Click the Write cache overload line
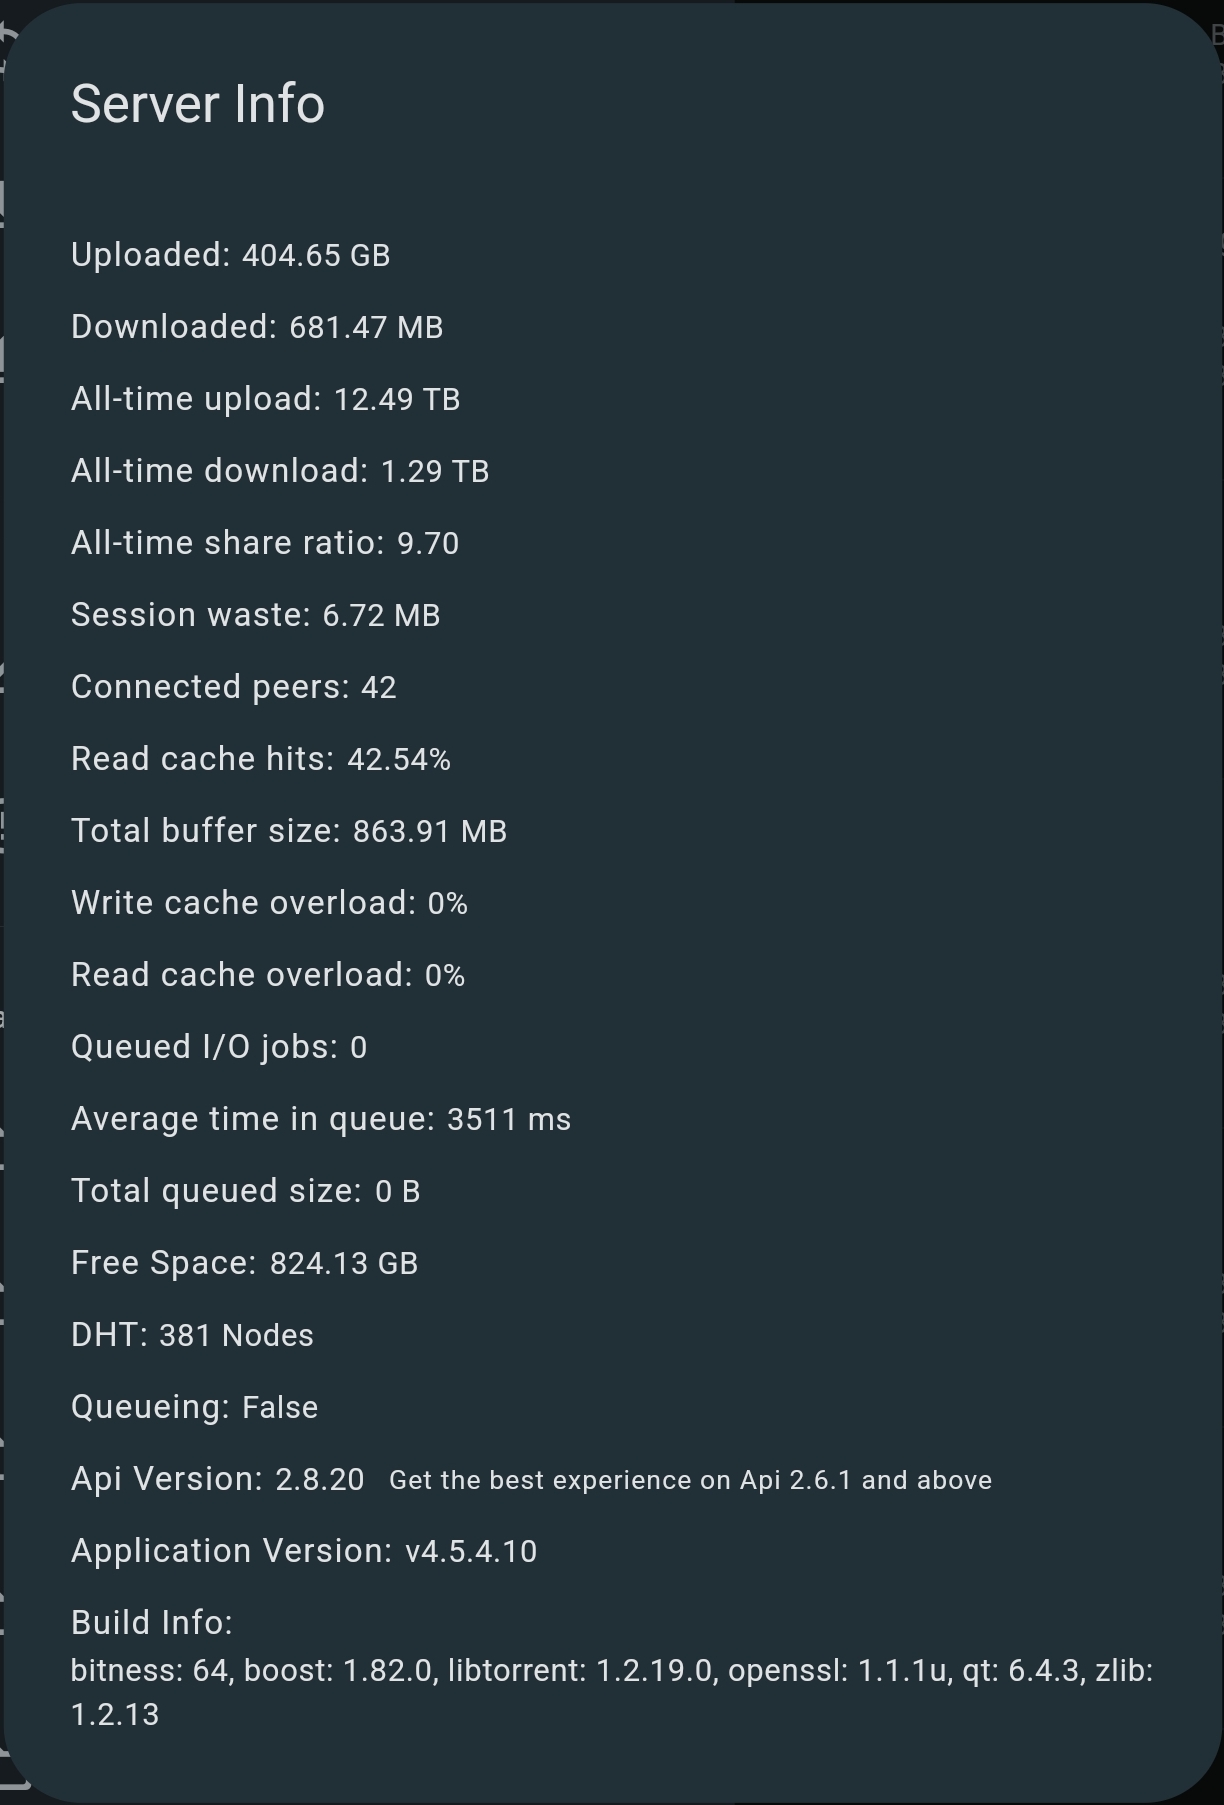Viewport: 1224px width, 1805px height. pos(269,903)
